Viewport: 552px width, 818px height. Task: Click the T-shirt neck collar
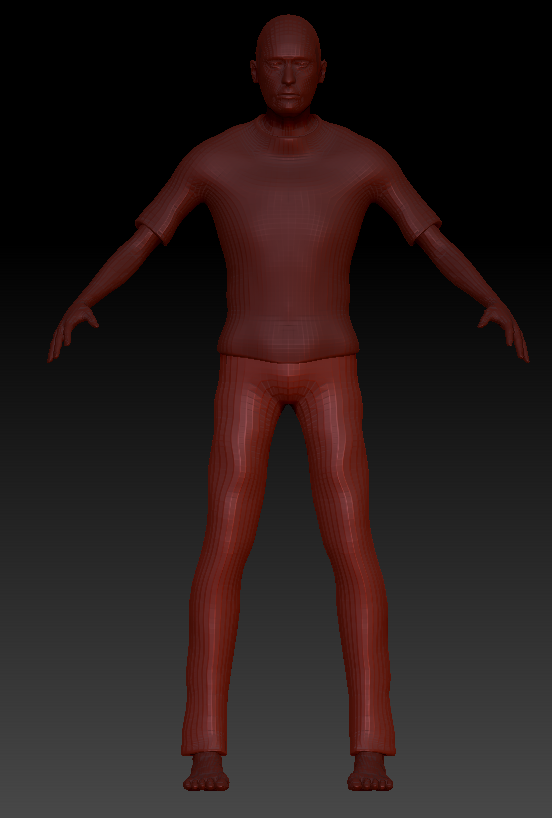[288, 129]
